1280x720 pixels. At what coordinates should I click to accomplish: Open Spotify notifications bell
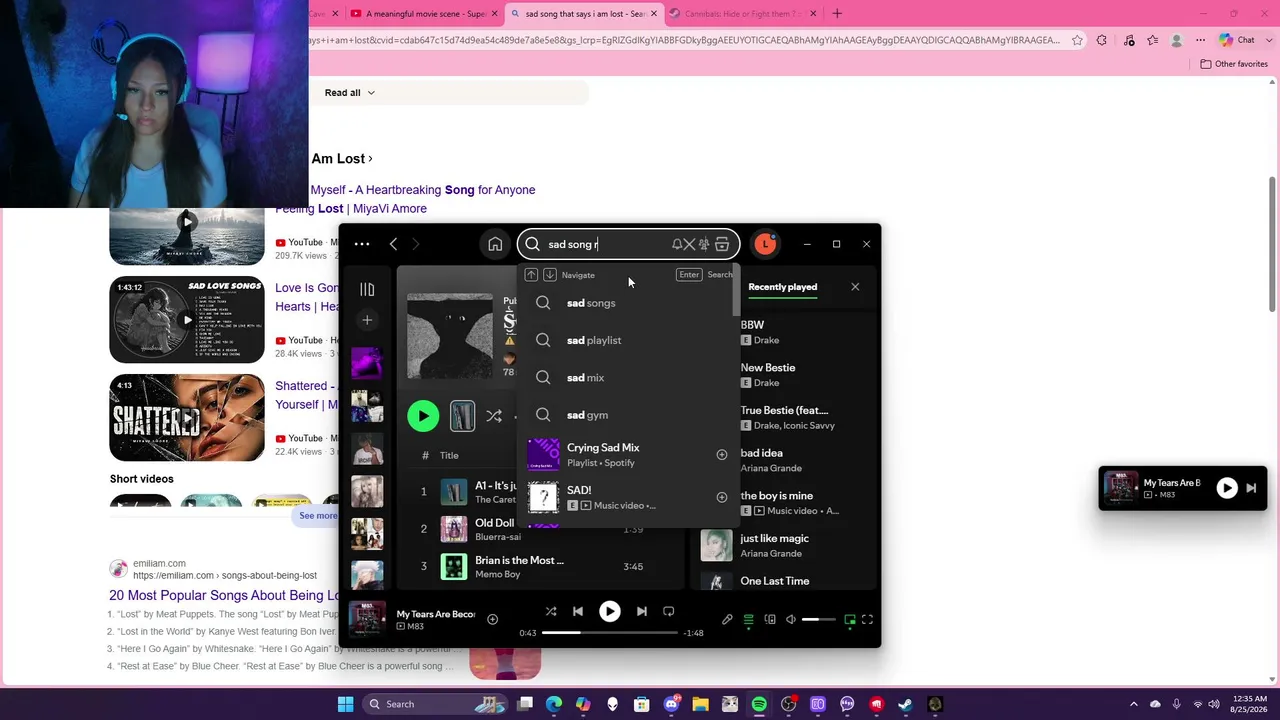tap(677, 244)
